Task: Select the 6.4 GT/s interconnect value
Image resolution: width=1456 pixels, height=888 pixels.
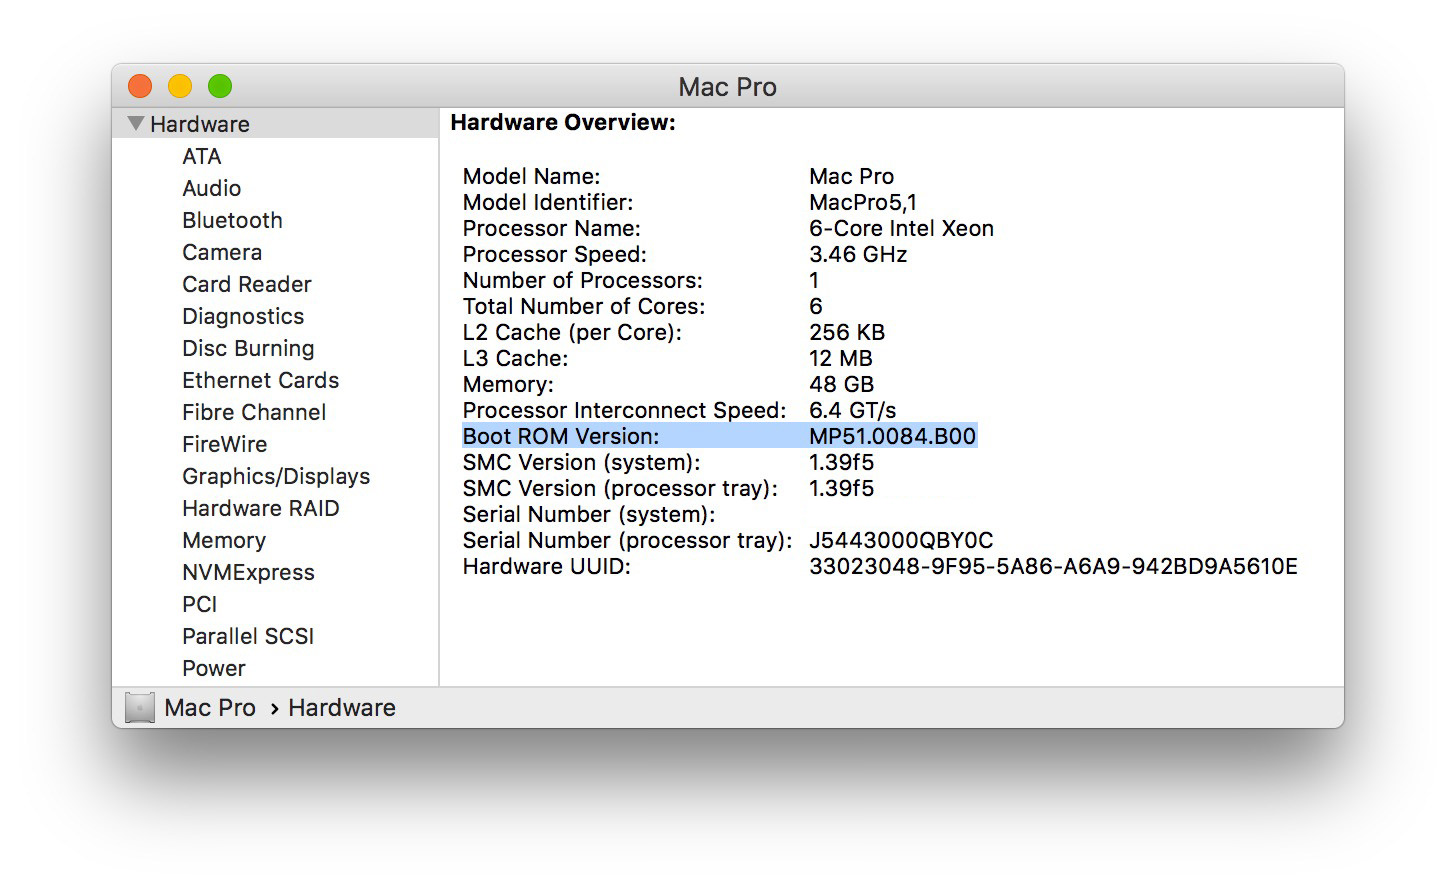Action: pyautogui.click(x=853, y=410)
